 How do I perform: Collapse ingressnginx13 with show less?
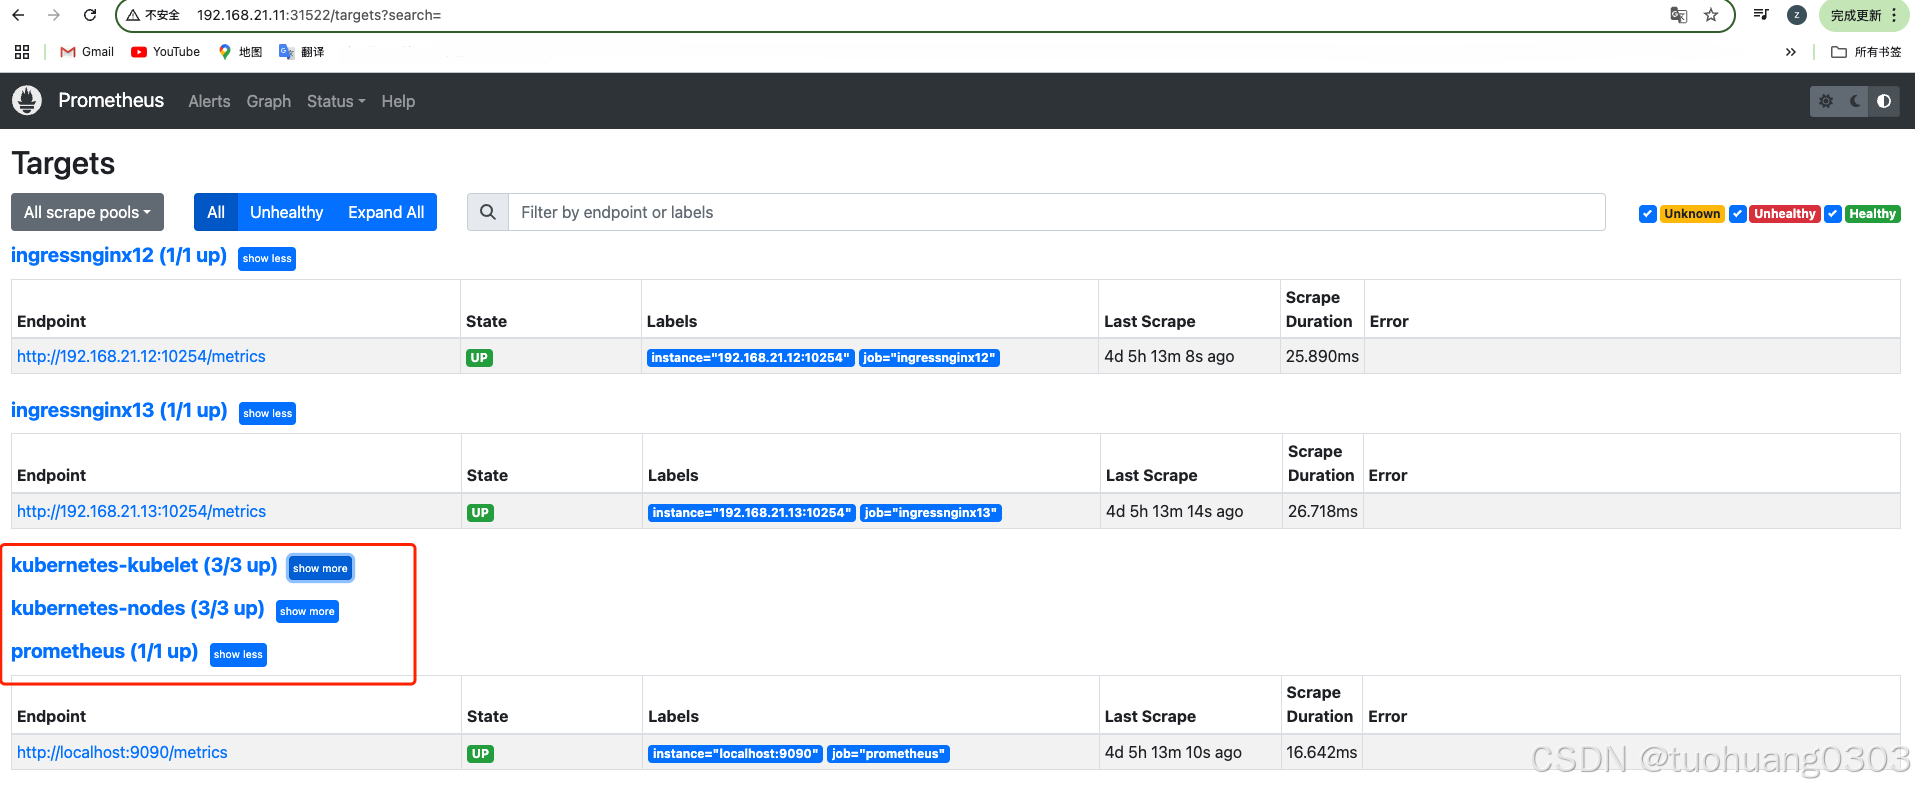(267, 413)
